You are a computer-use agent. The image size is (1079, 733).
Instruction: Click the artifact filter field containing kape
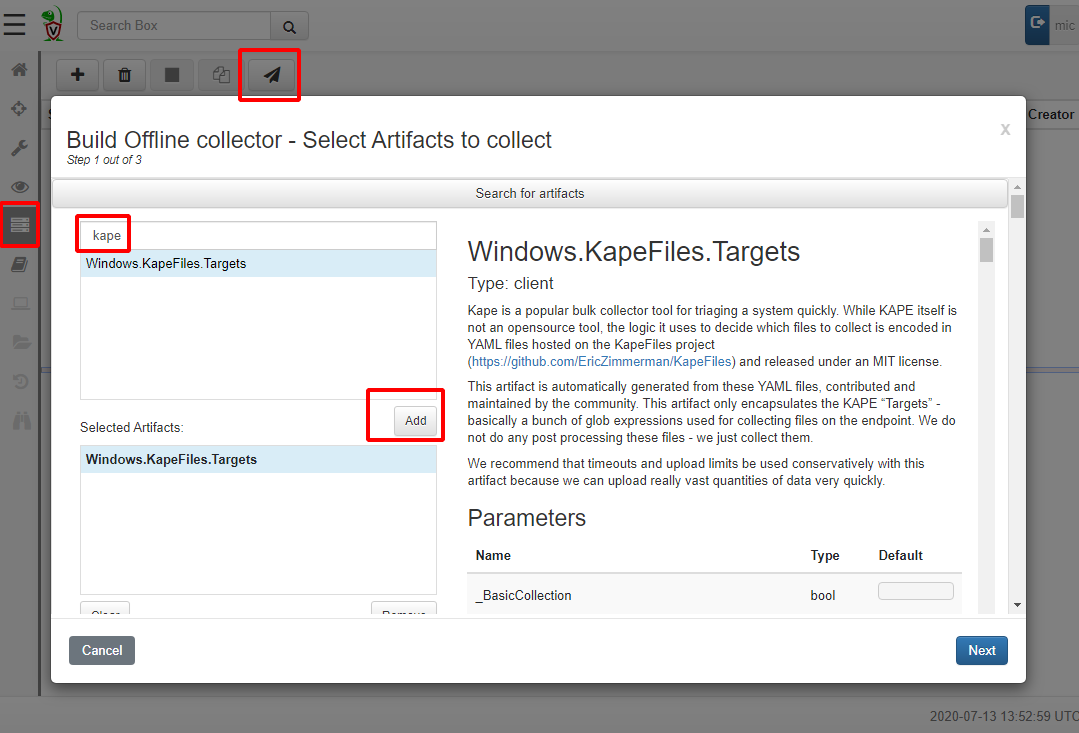258,236
